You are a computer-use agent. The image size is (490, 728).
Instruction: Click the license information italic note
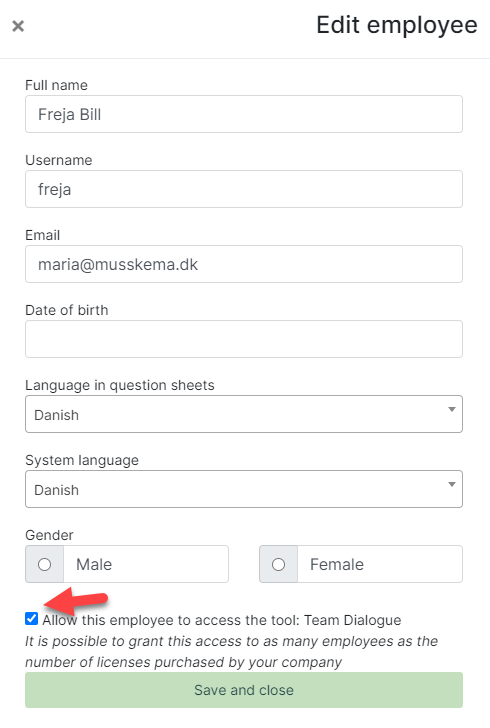click(231, 651)
